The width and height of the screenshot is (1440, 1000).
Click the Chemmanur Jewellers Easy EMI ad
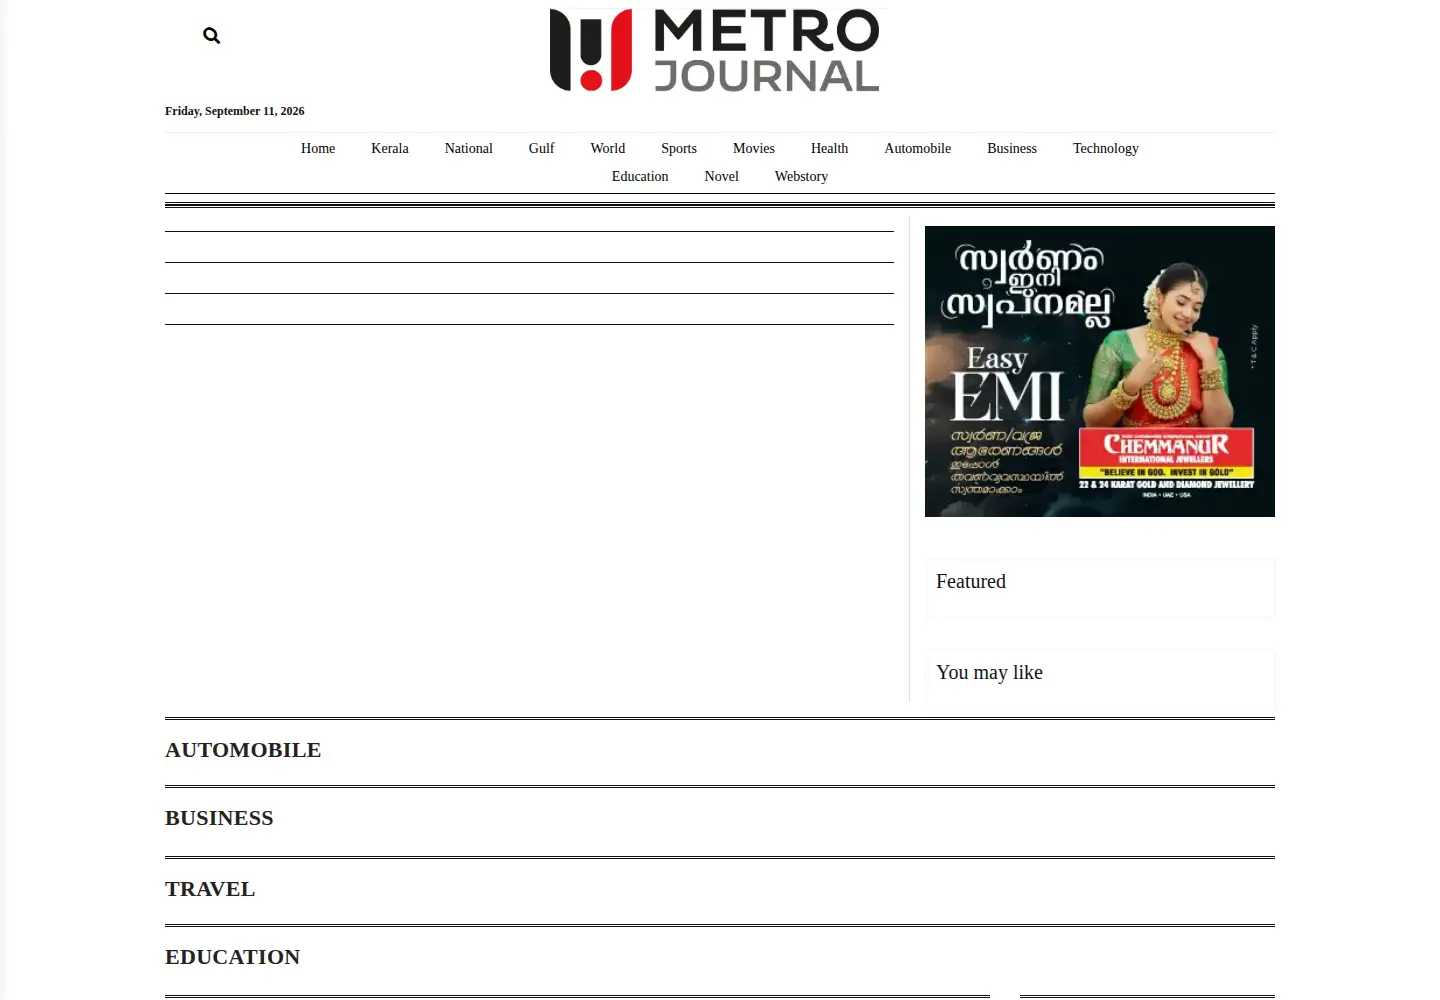click(1100, 371)
